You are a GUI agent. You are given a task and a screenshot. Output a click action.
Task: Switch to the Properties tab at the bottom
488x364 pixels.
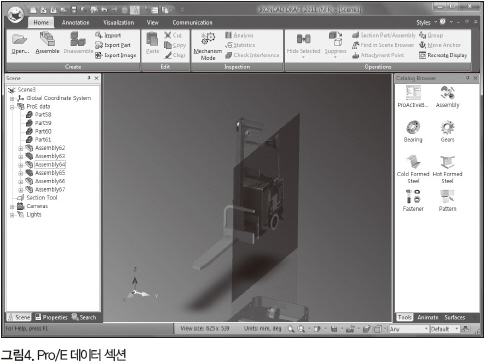(x=51, y=317)
